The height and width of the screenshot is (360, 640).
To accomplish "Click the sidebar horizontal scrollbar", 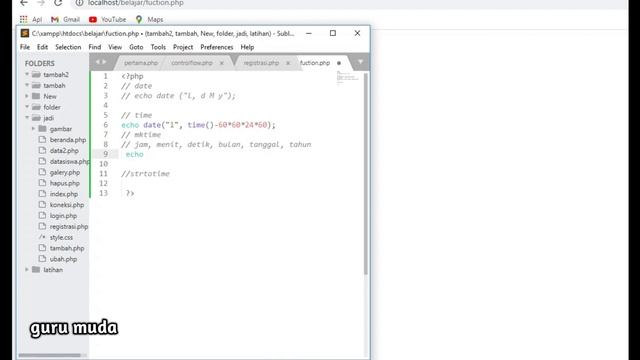I will (x=50, y=355).
